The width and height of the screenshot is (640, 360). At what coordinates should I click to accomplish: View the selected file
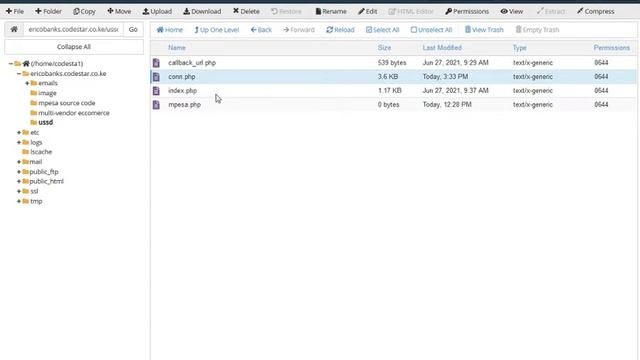(511, 11)
